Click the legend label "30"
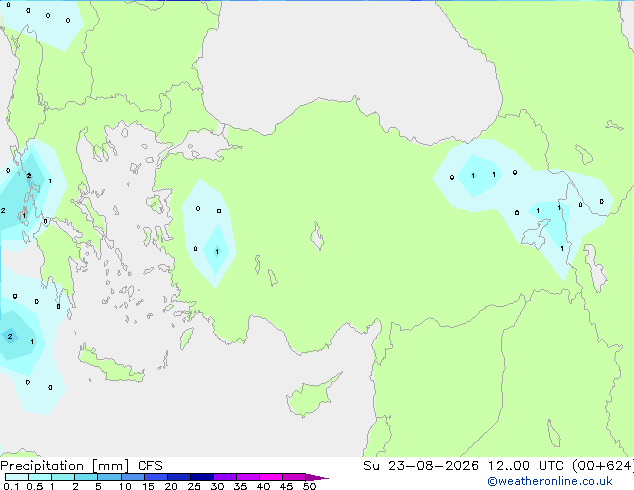The image size is (634, 490). tap(217, 486)
